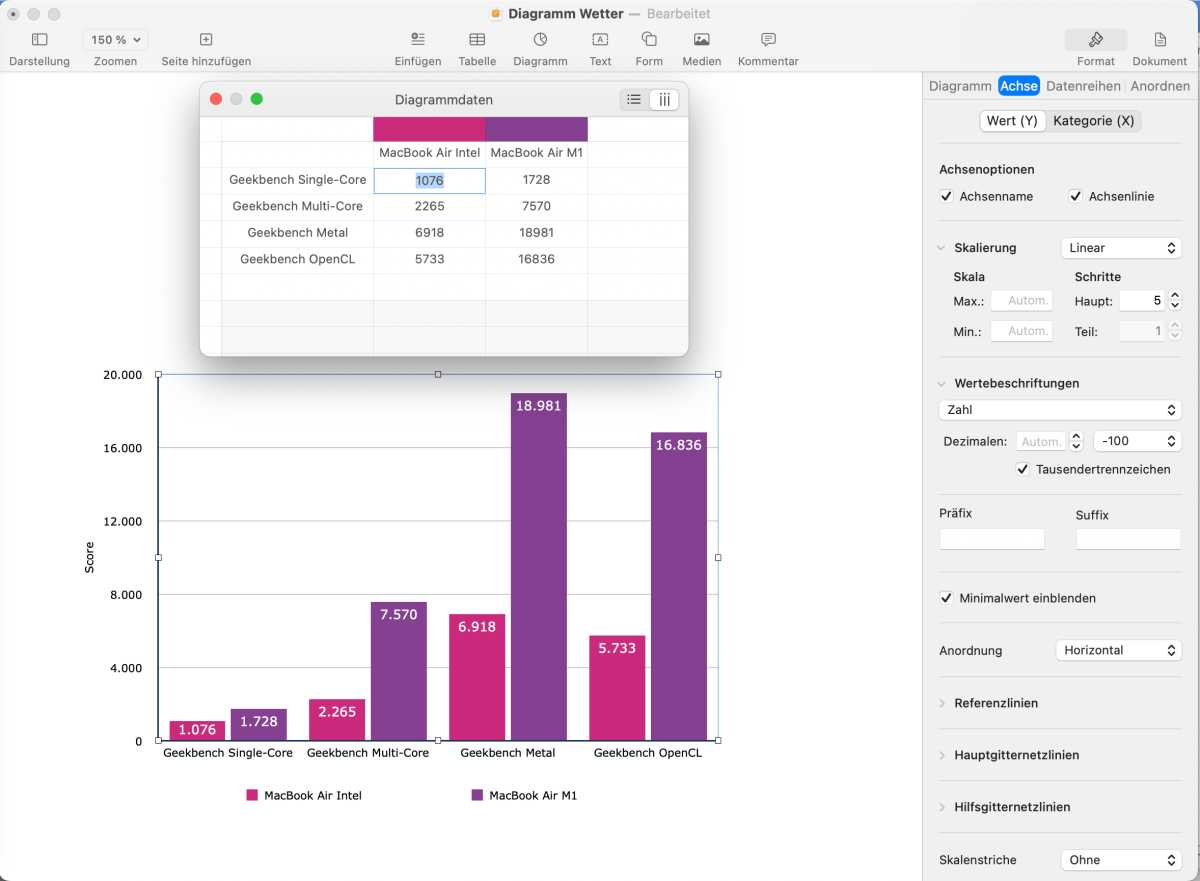
Task: Select the 1076 cell in Diagrammdaten
Action: [430, 180]
